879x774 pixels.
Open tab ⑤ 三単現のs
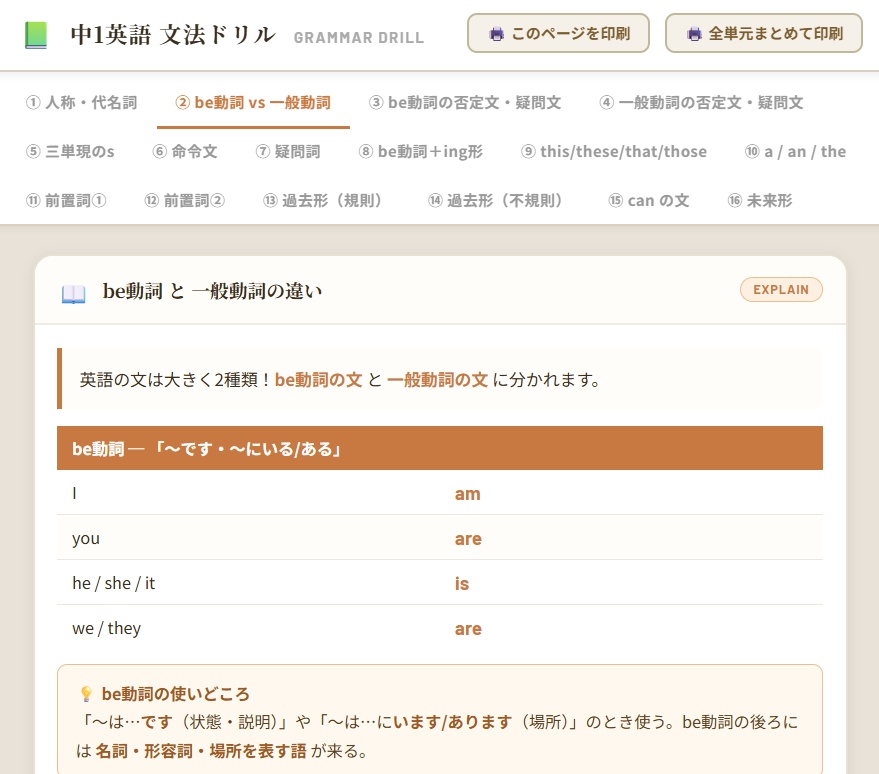pyautogui.click(x=70, y=151)
